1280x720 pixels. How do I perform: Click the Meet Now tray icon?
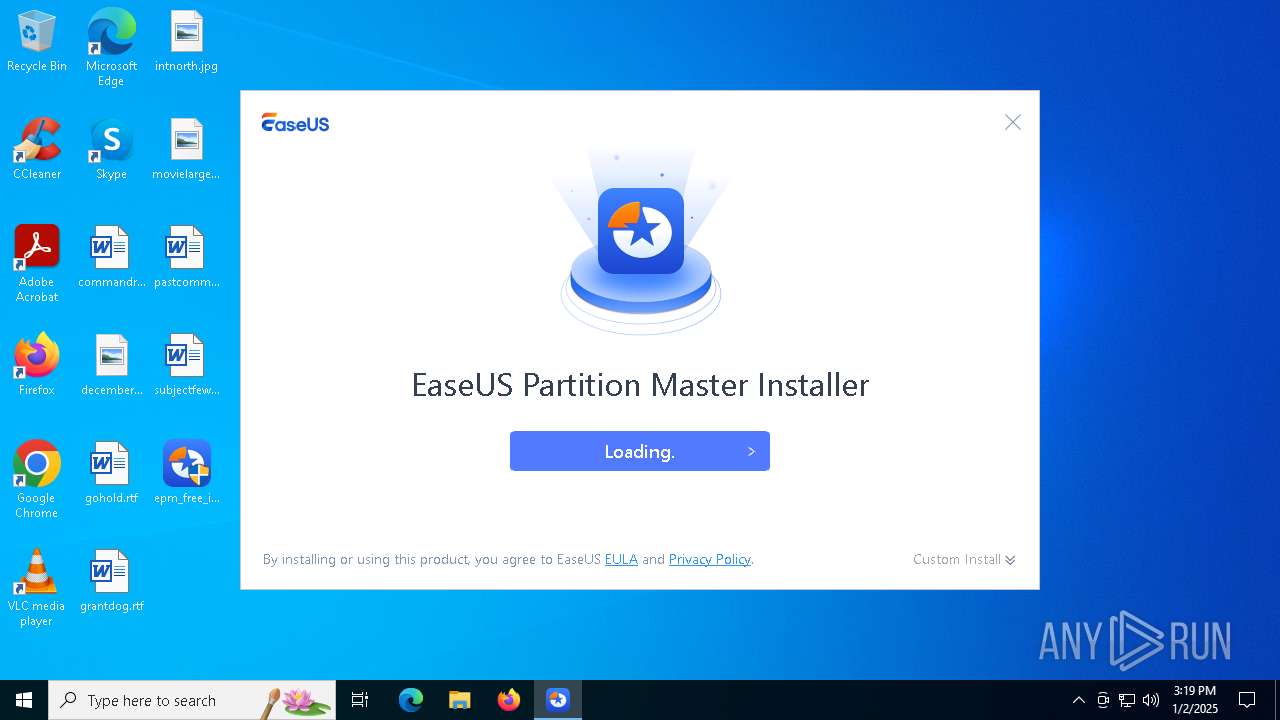[1103, 700]
